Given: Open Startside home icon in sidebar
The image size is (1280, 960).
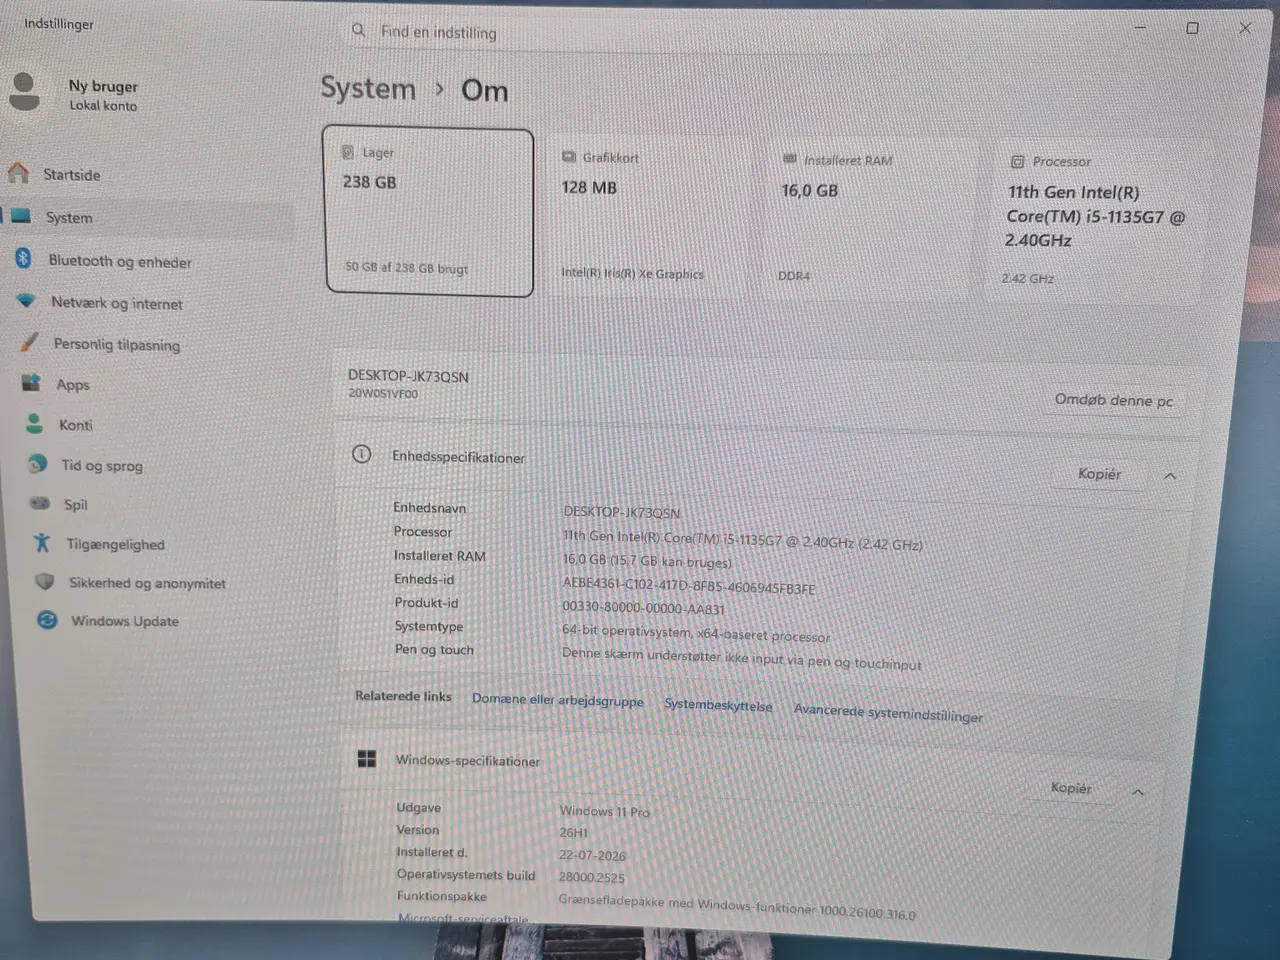Looking at the screenshot, I should (18, 173).
